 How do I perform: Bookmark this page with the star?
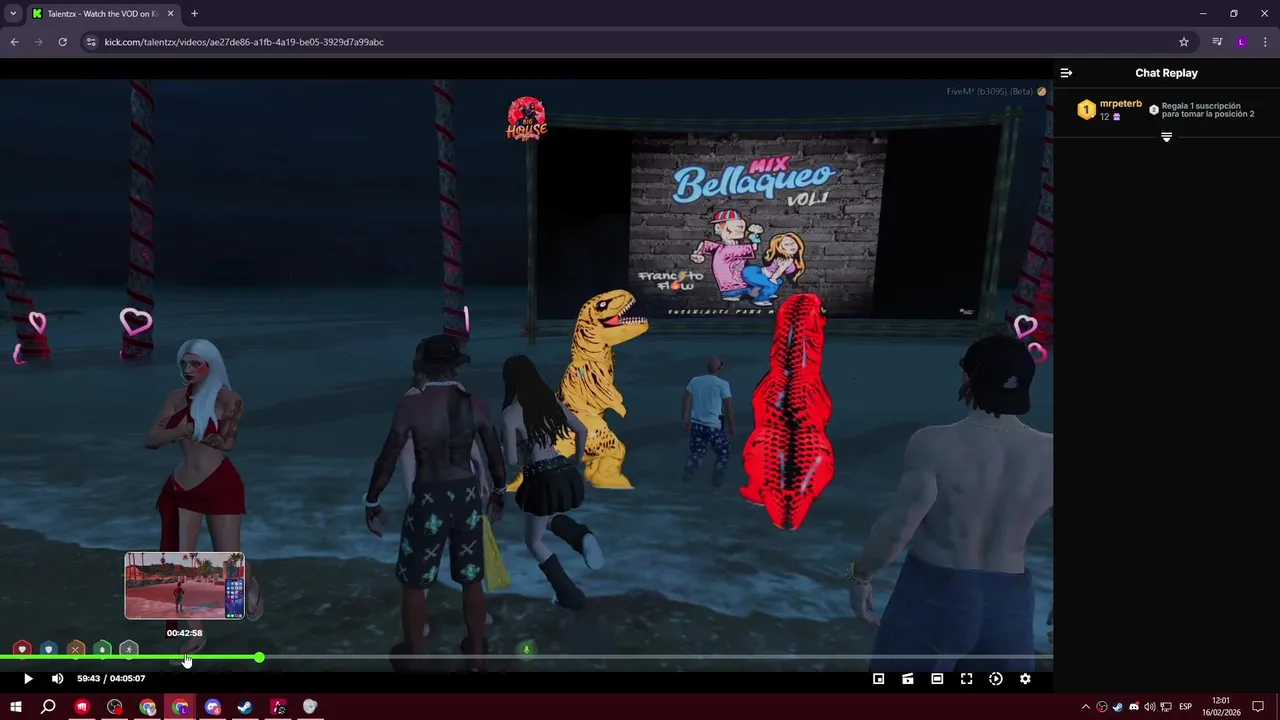point(1184,42)
